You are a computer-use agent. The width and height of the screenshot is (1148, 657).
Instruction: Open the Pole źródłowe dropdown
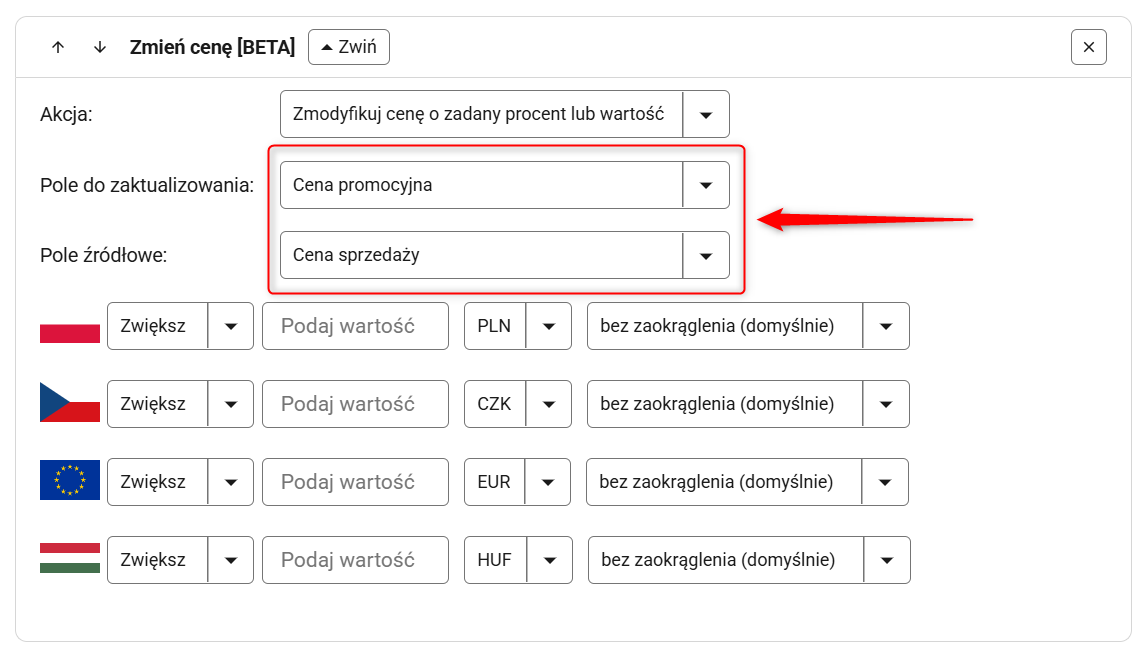pos(705,255)
